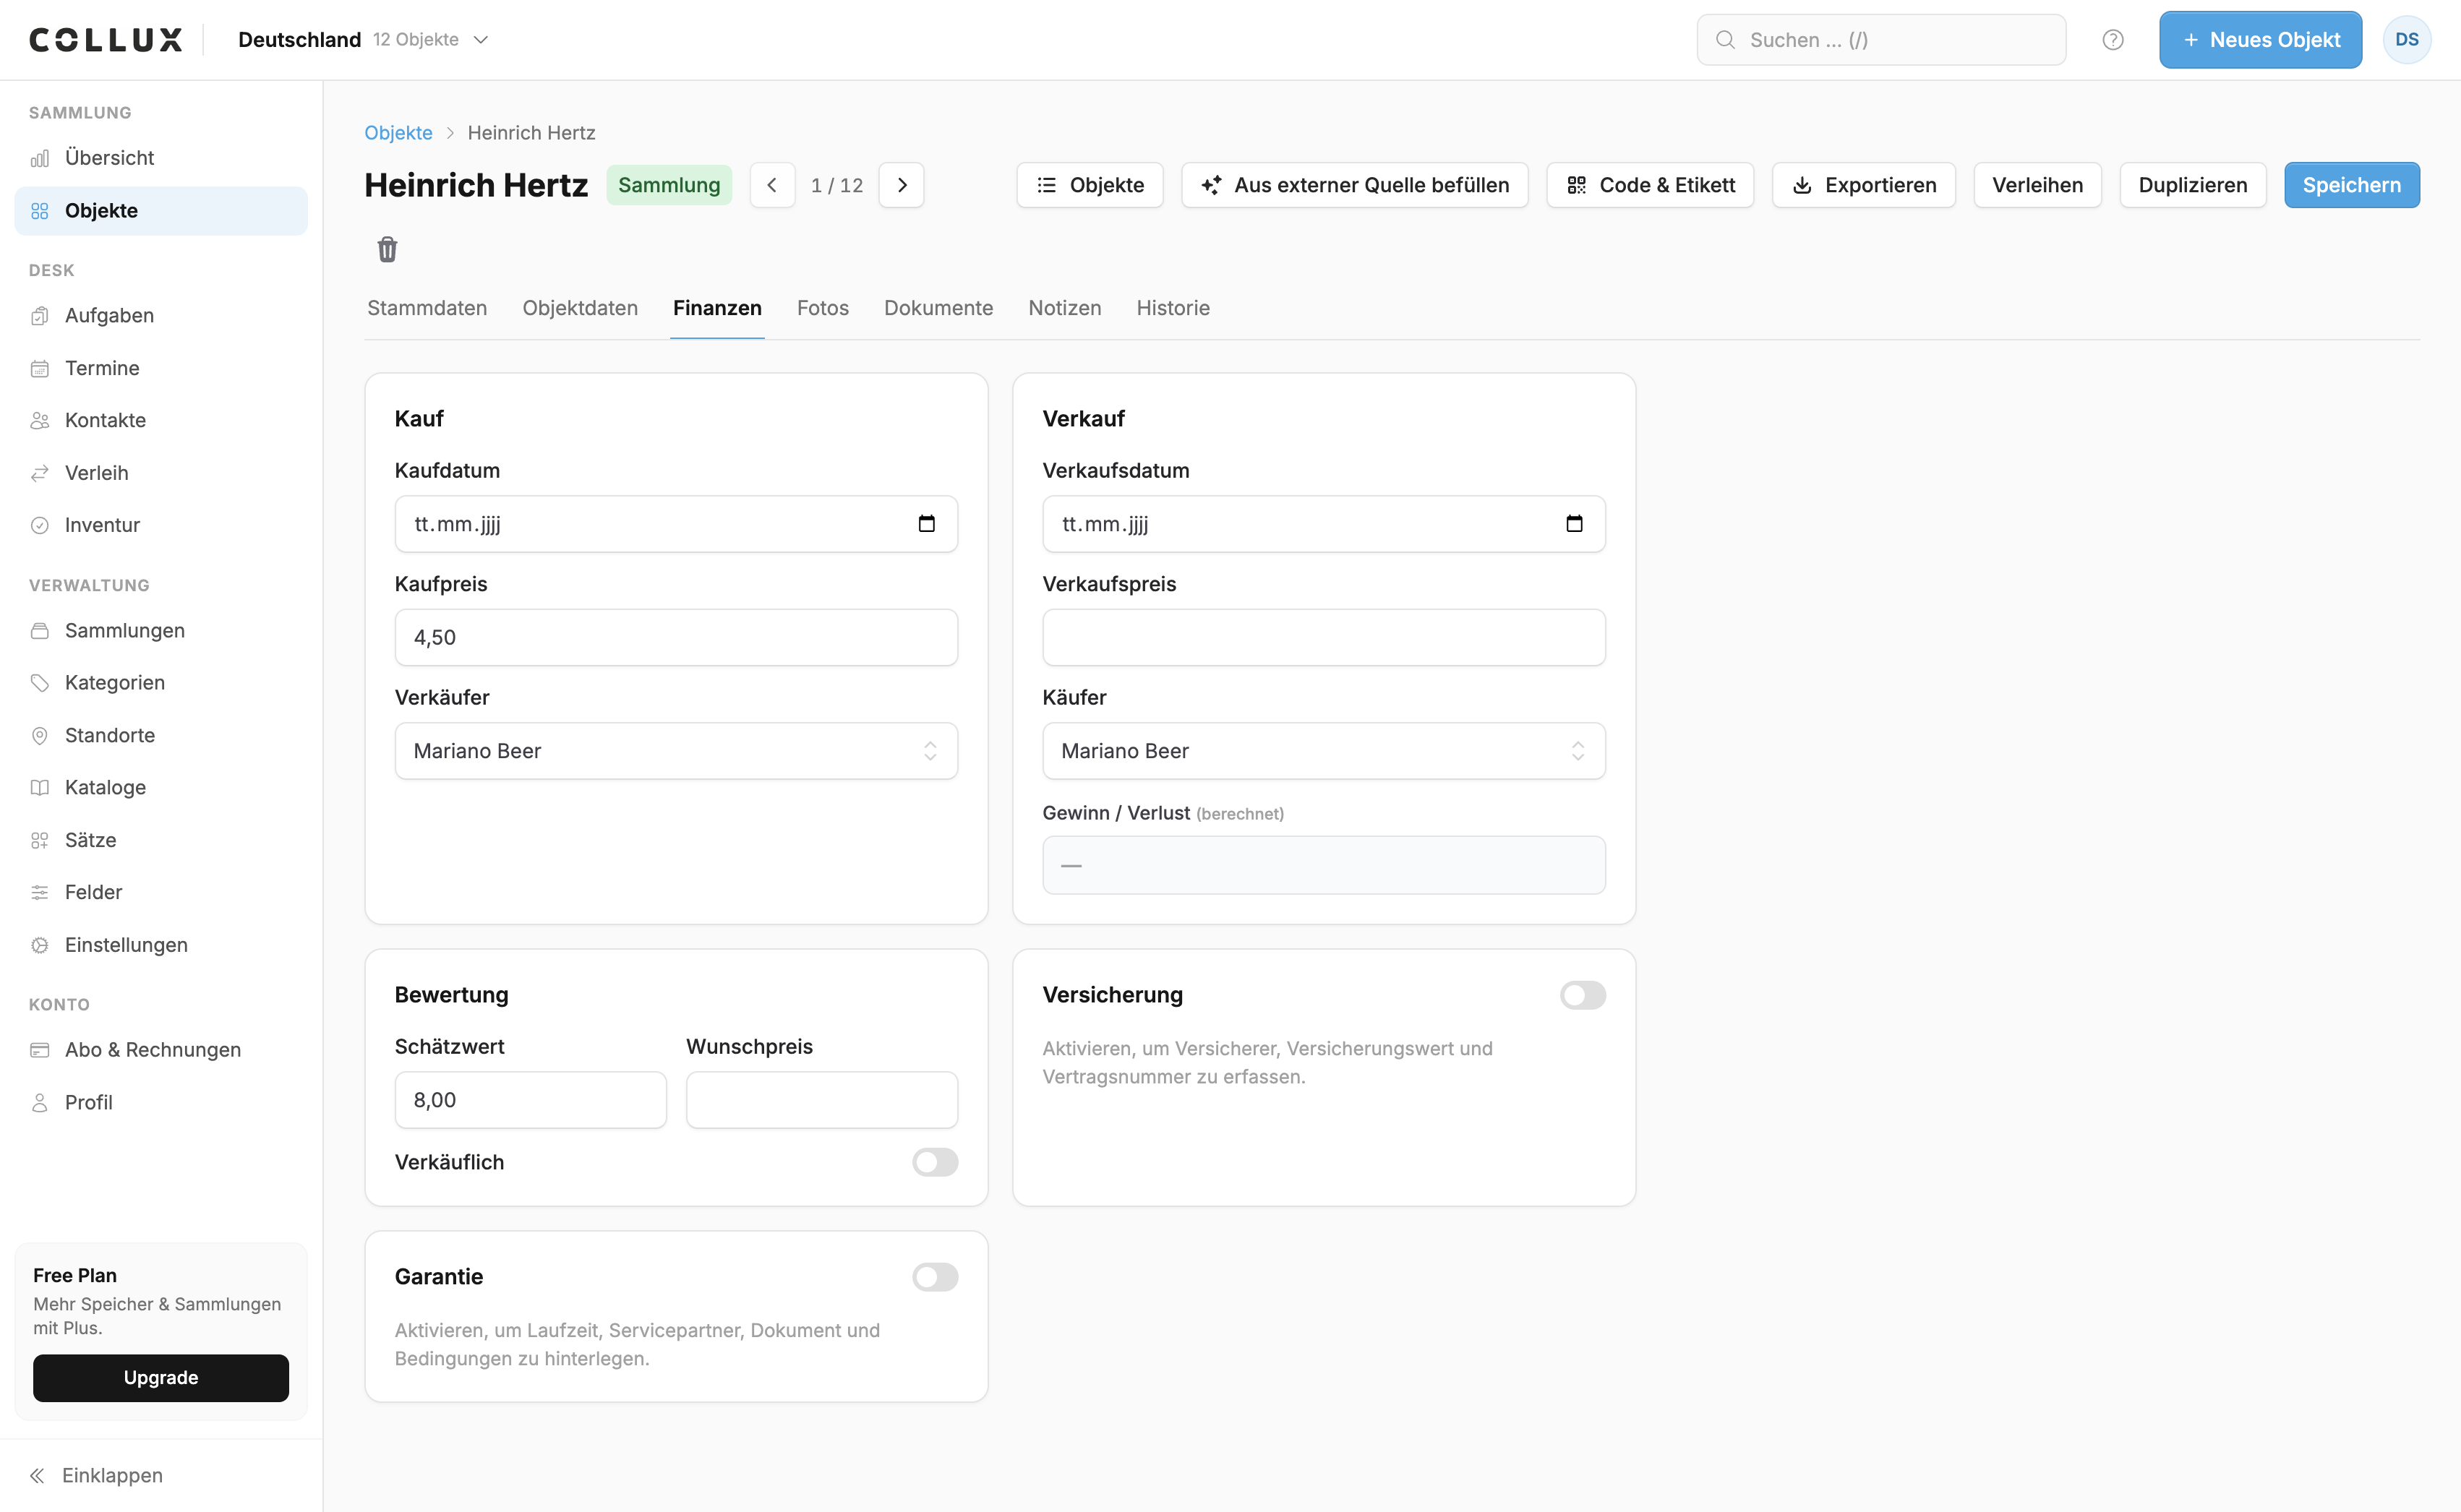Go to next object with right arrow
The image size is (2461, 1512).
[x=901, y=185]
